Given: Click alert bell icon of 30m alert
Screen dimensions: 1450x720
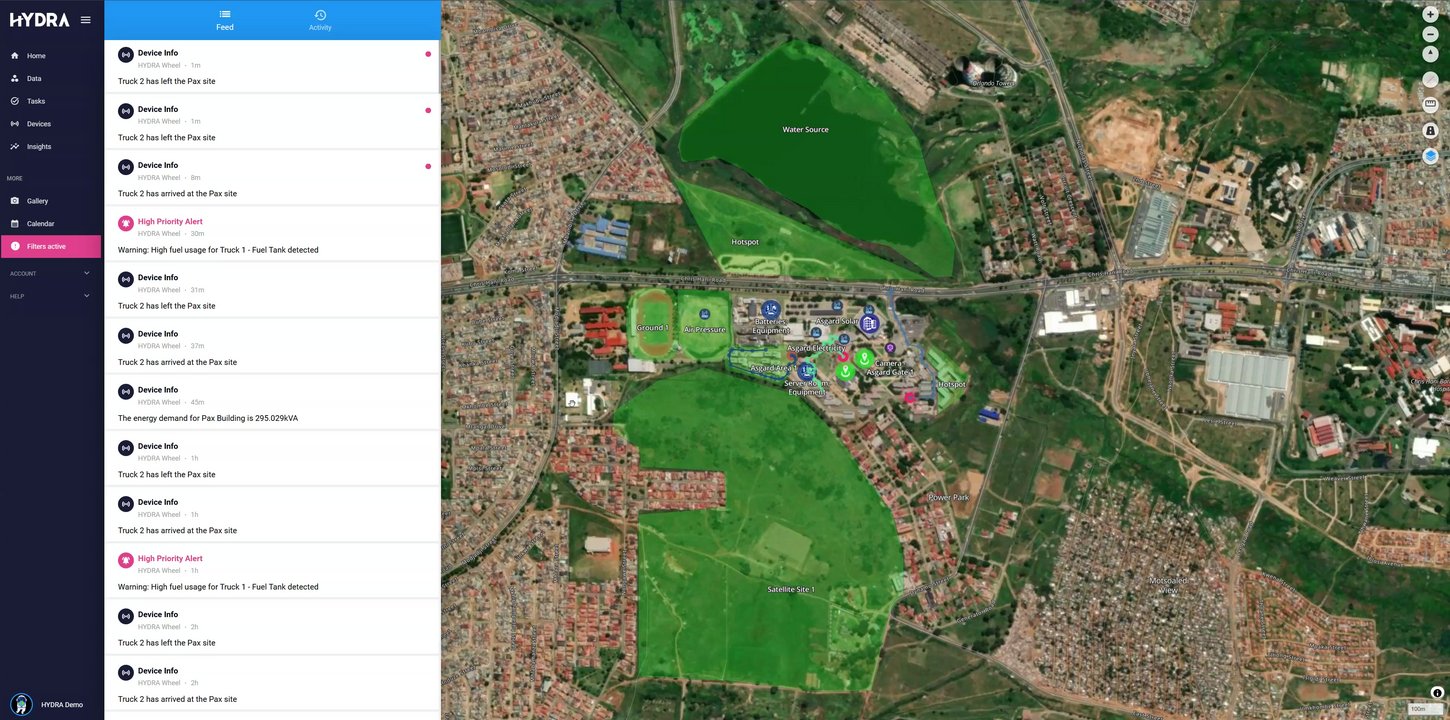Looking at the screenshot, I should [x=126, y=223].
